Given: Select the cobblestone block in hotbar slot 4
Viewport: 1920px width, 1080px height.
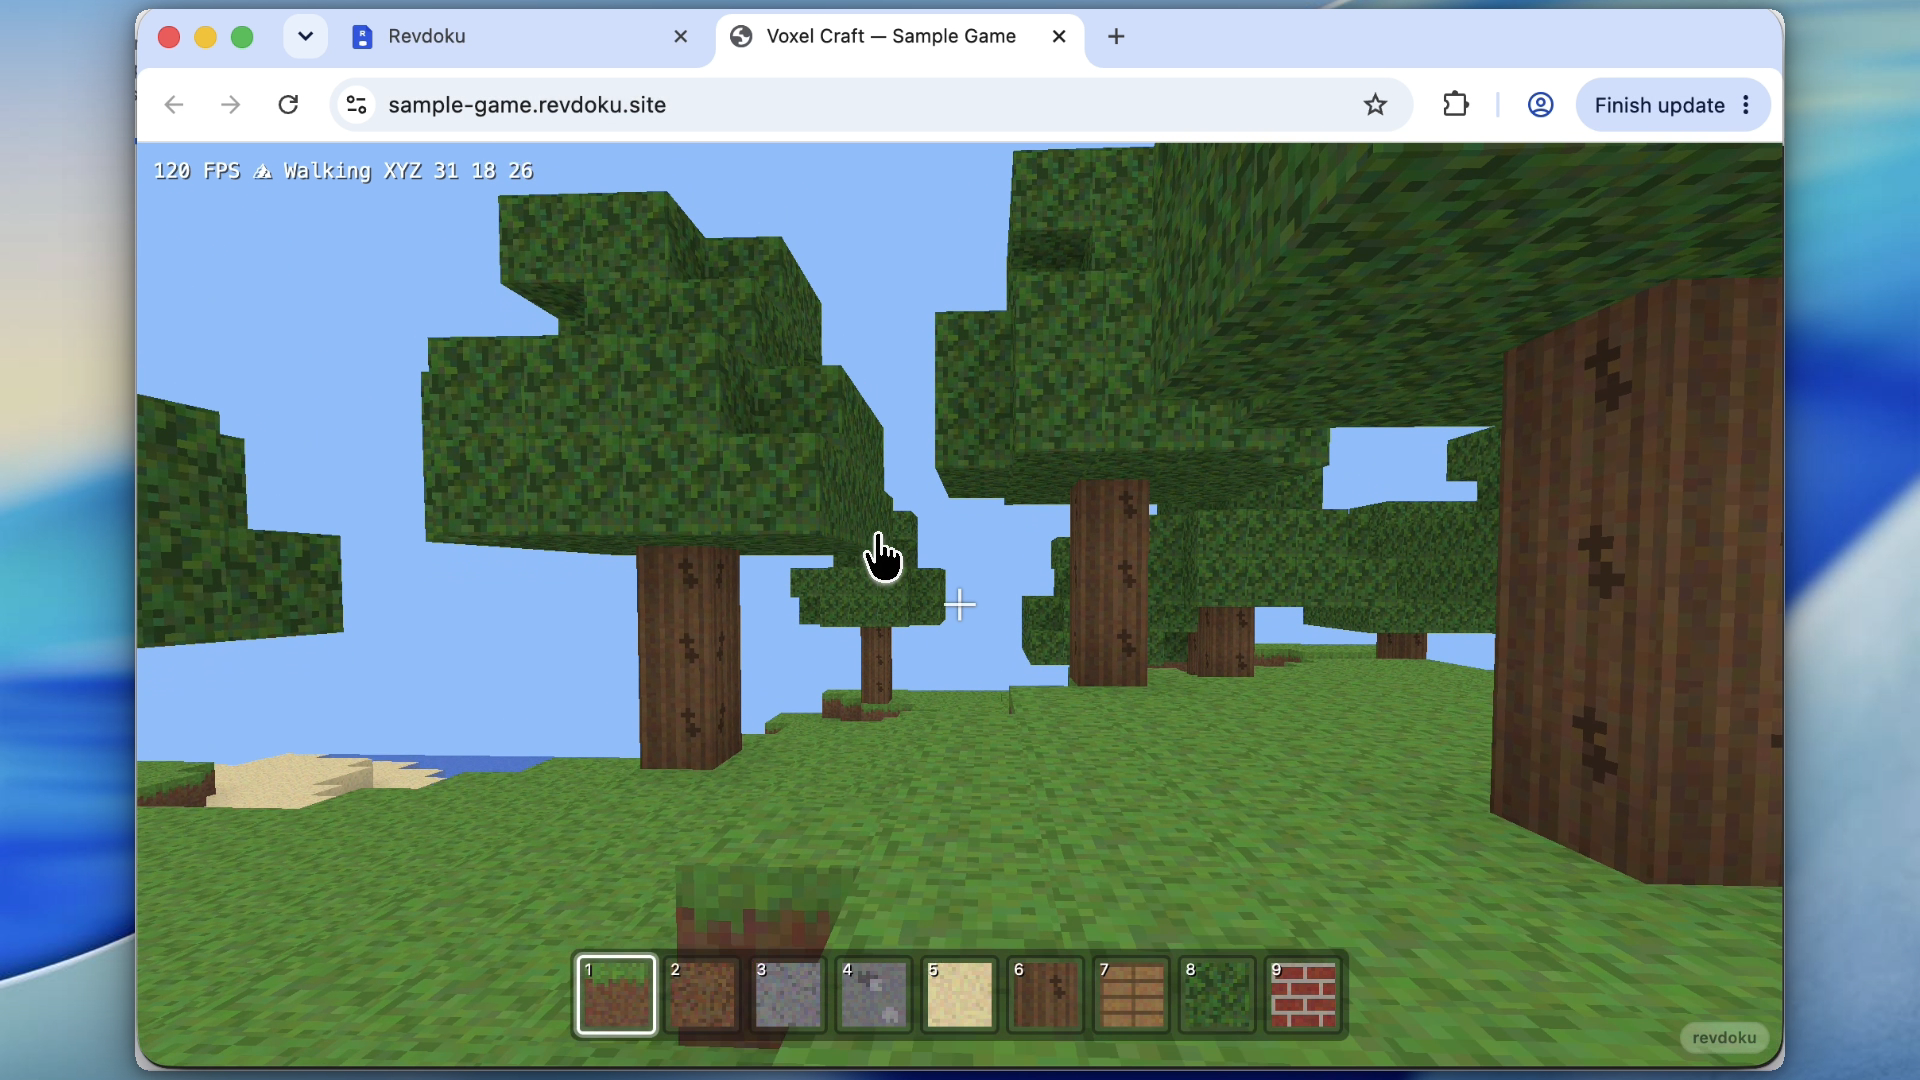Looking at the screenshot, I should 874,995.
